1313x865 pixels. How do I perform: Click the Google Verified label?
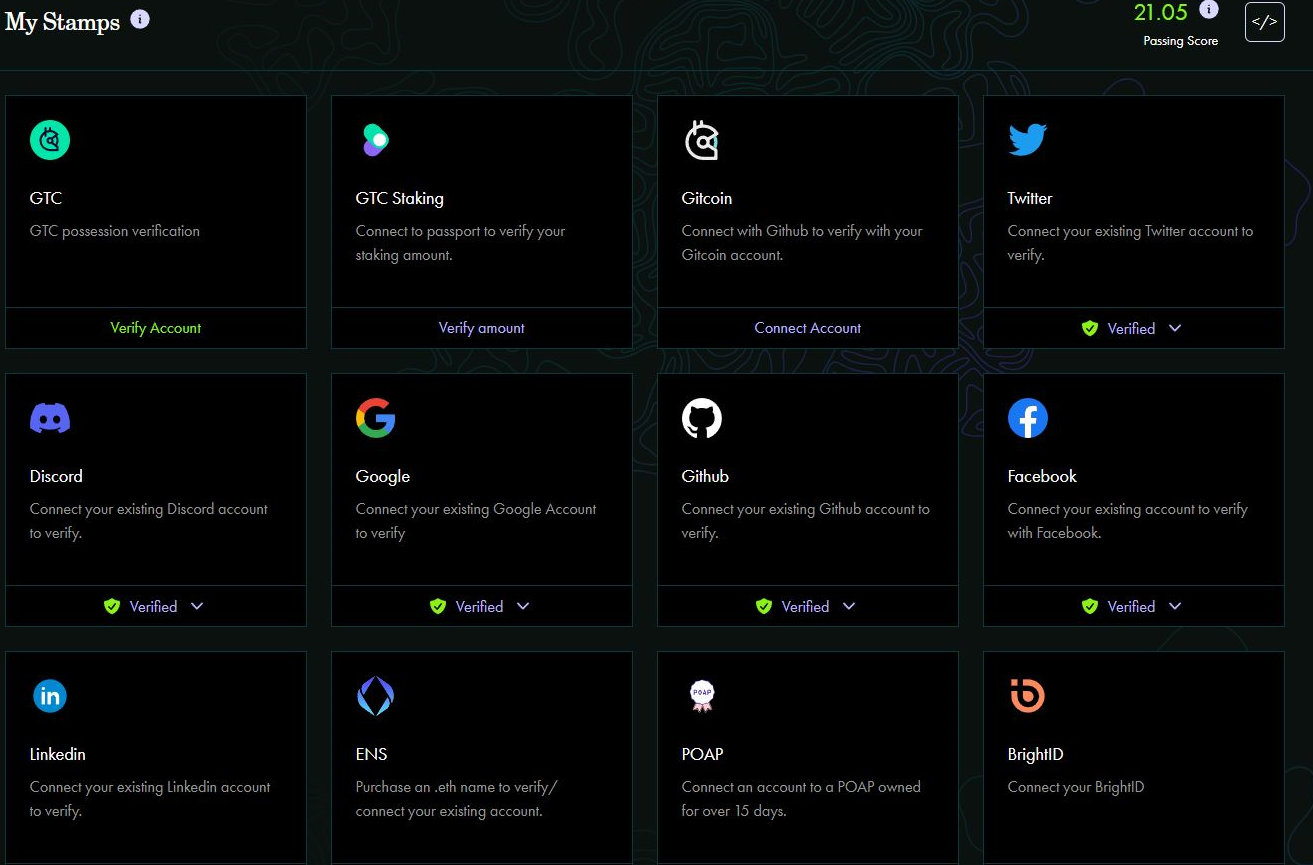[x=479, y=606]
